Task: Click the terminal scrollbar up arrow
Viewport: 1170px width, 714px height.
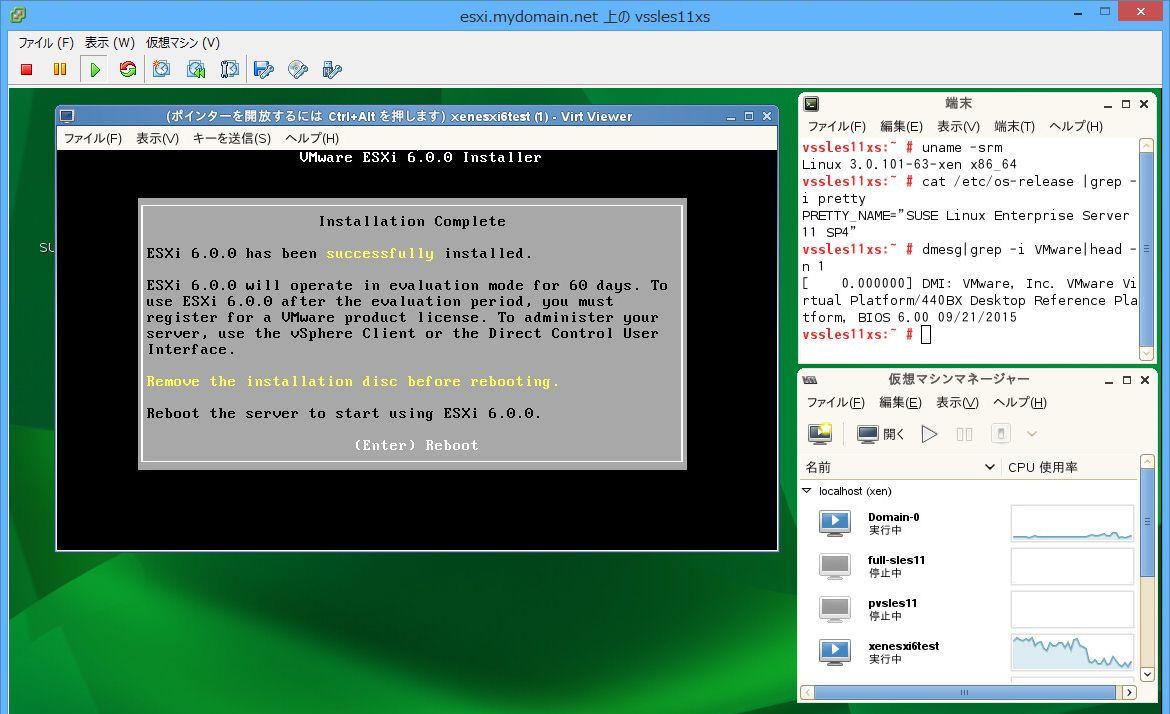Action: point(1147,145)
